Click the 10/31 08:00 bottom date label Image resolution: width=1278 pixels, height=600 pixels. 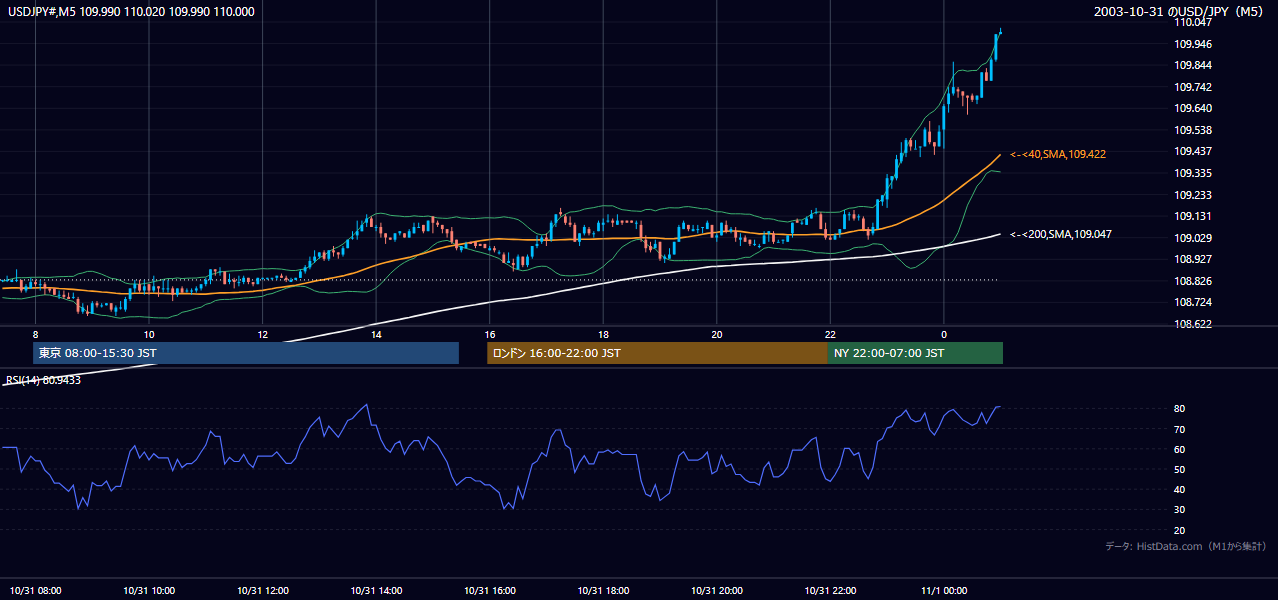35,591
